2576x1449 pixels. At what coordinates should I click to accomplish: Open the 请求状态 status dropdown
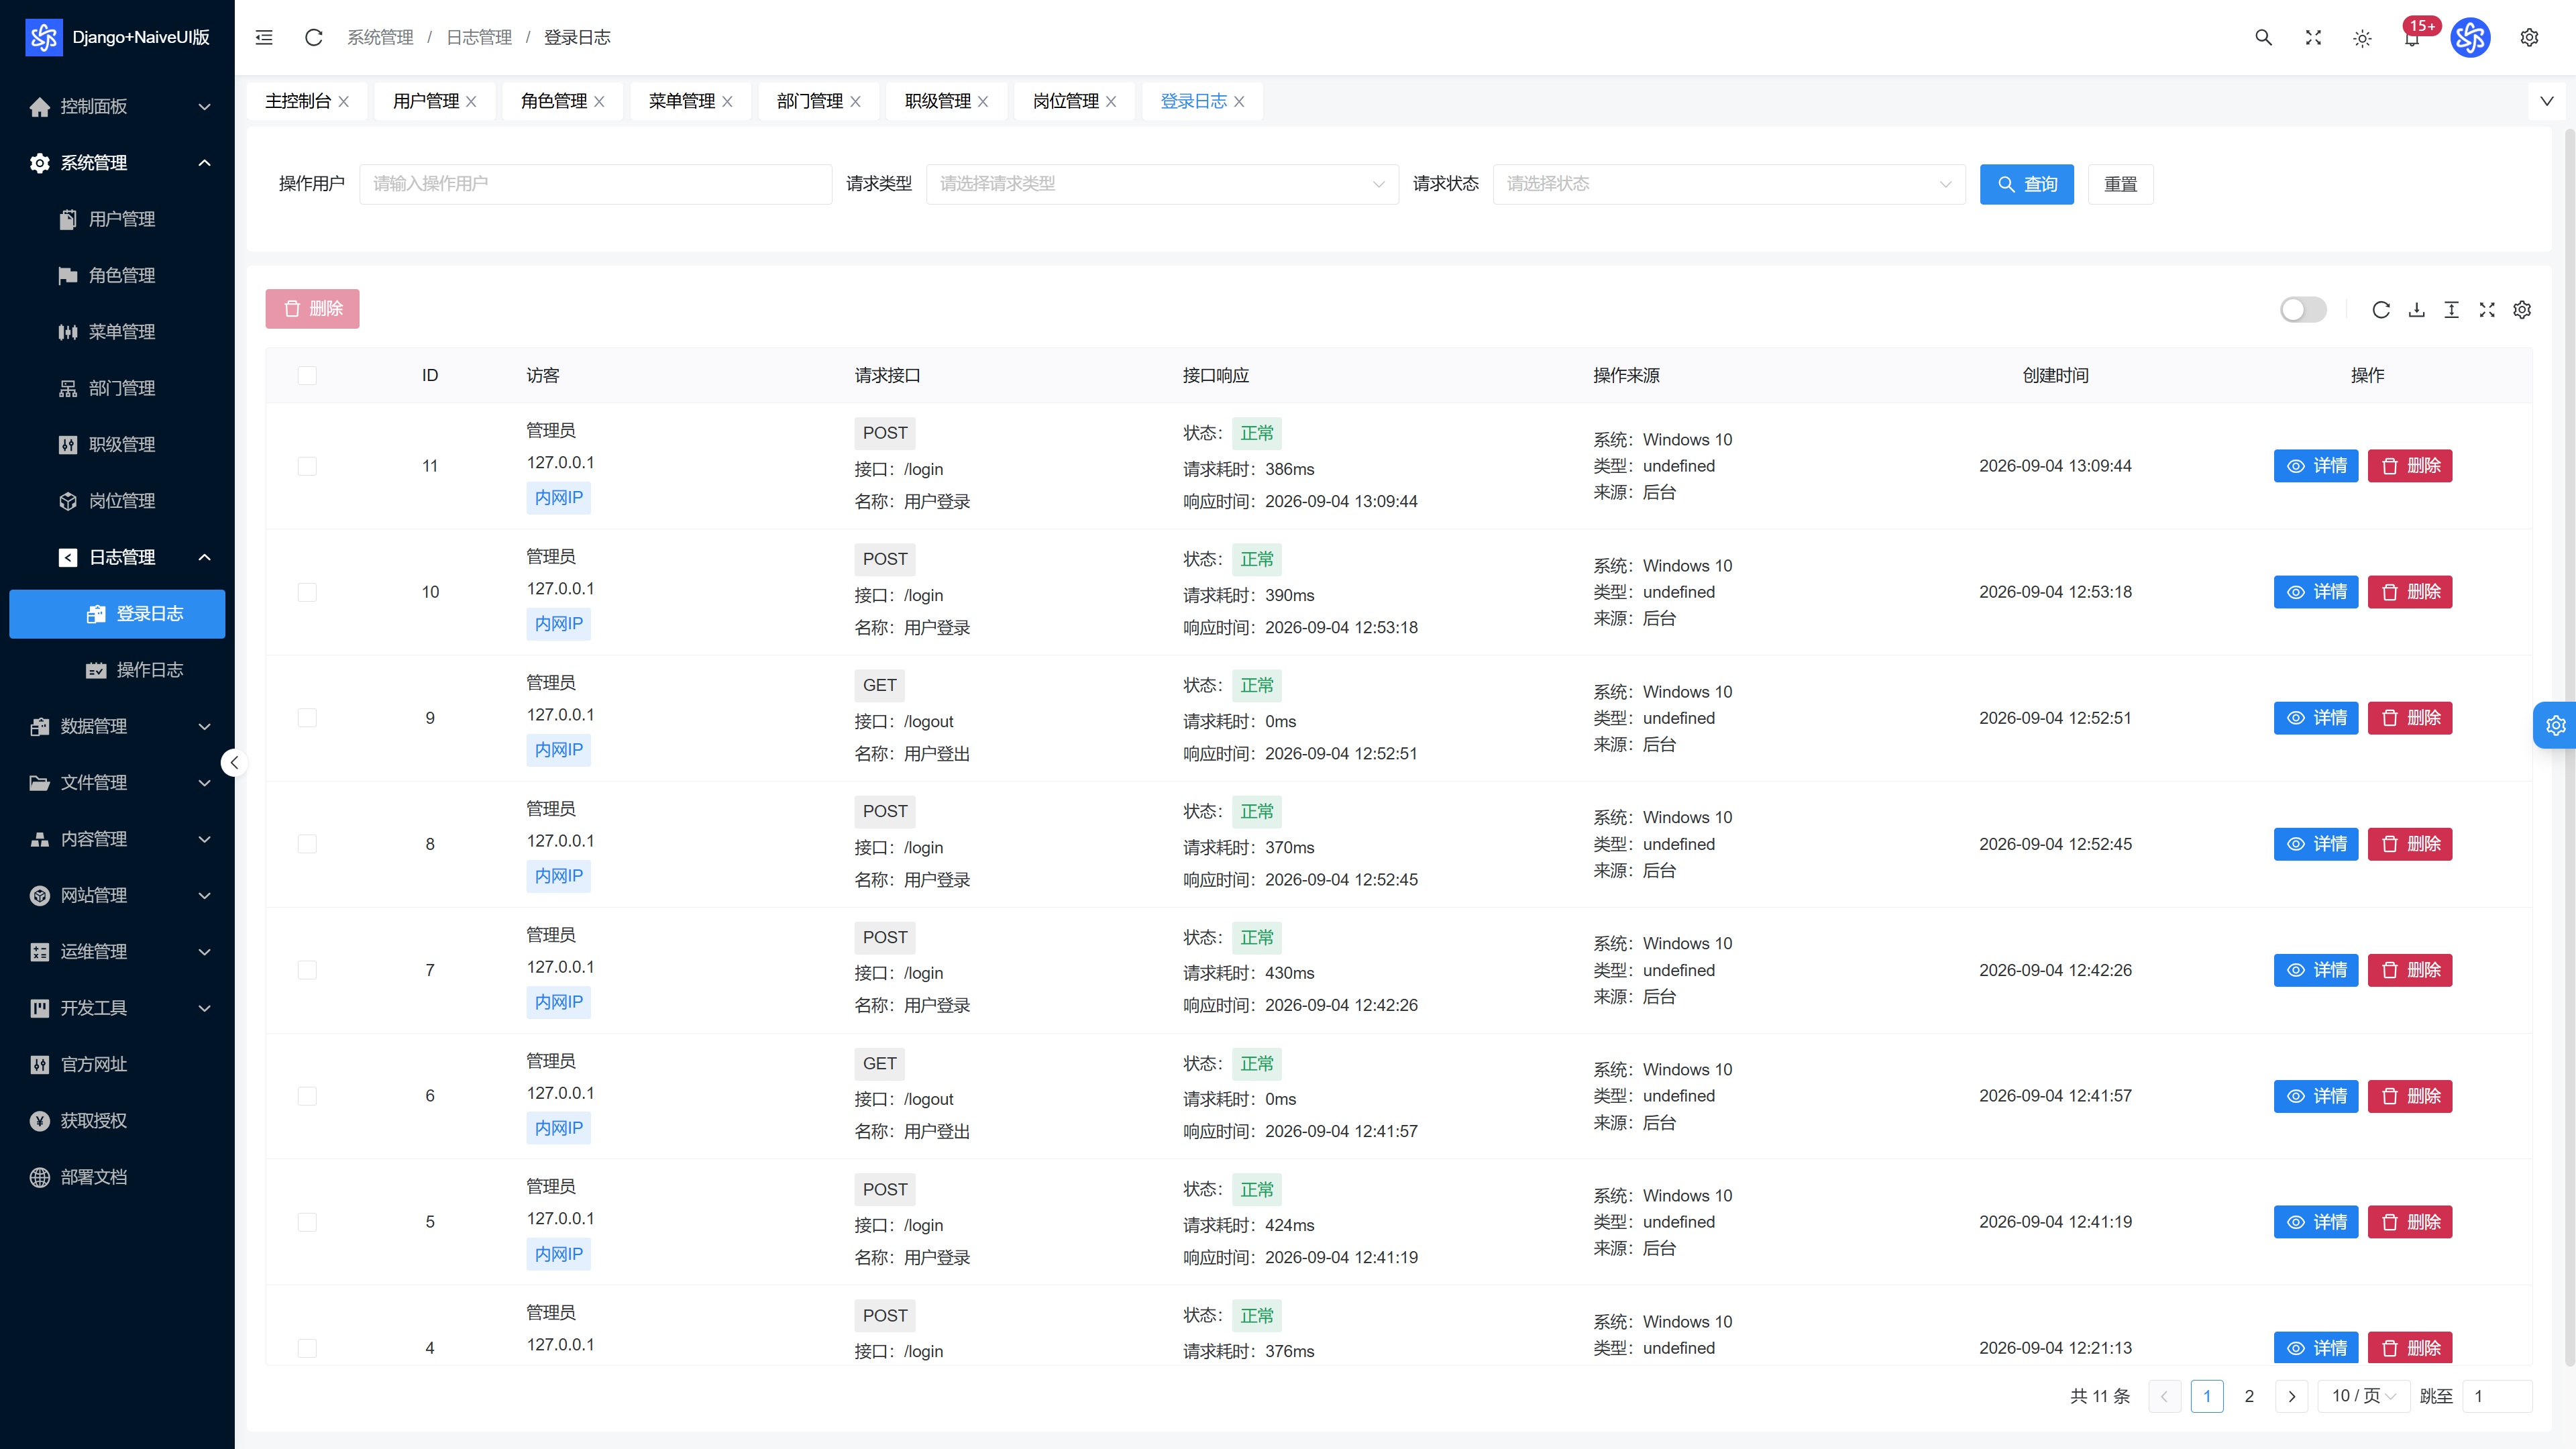(1729, 184)
